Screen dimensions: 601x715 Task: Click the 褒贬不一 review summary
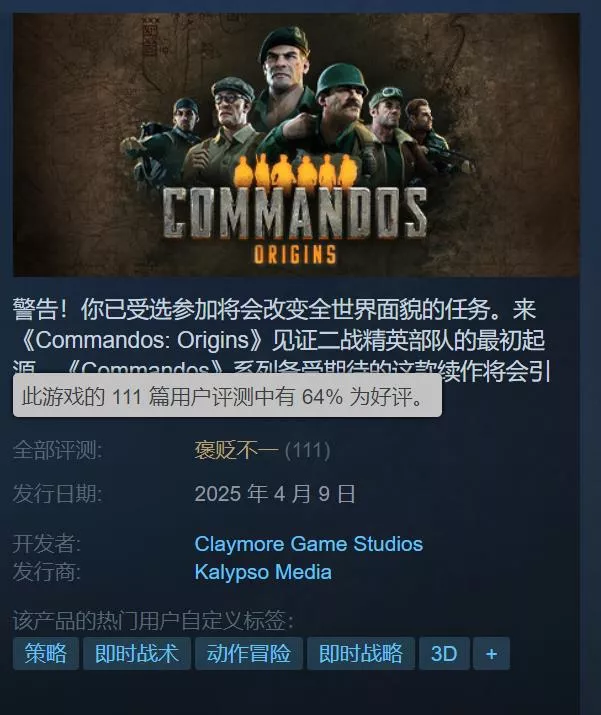click(236, 451)
